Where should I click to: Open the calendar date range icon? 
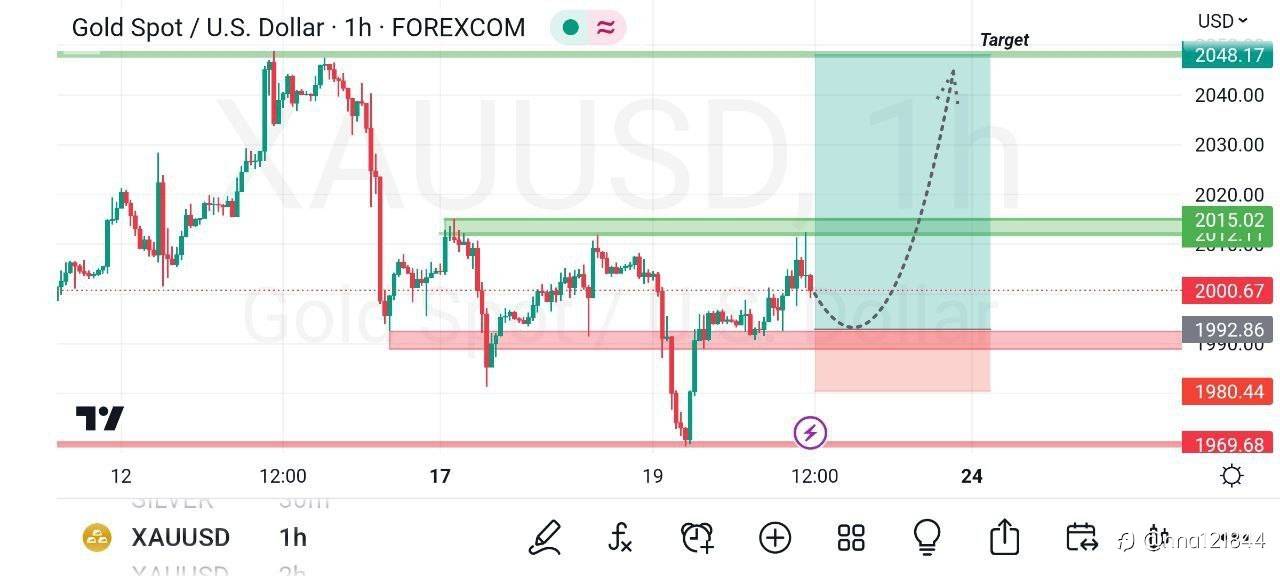[1081, 538]
